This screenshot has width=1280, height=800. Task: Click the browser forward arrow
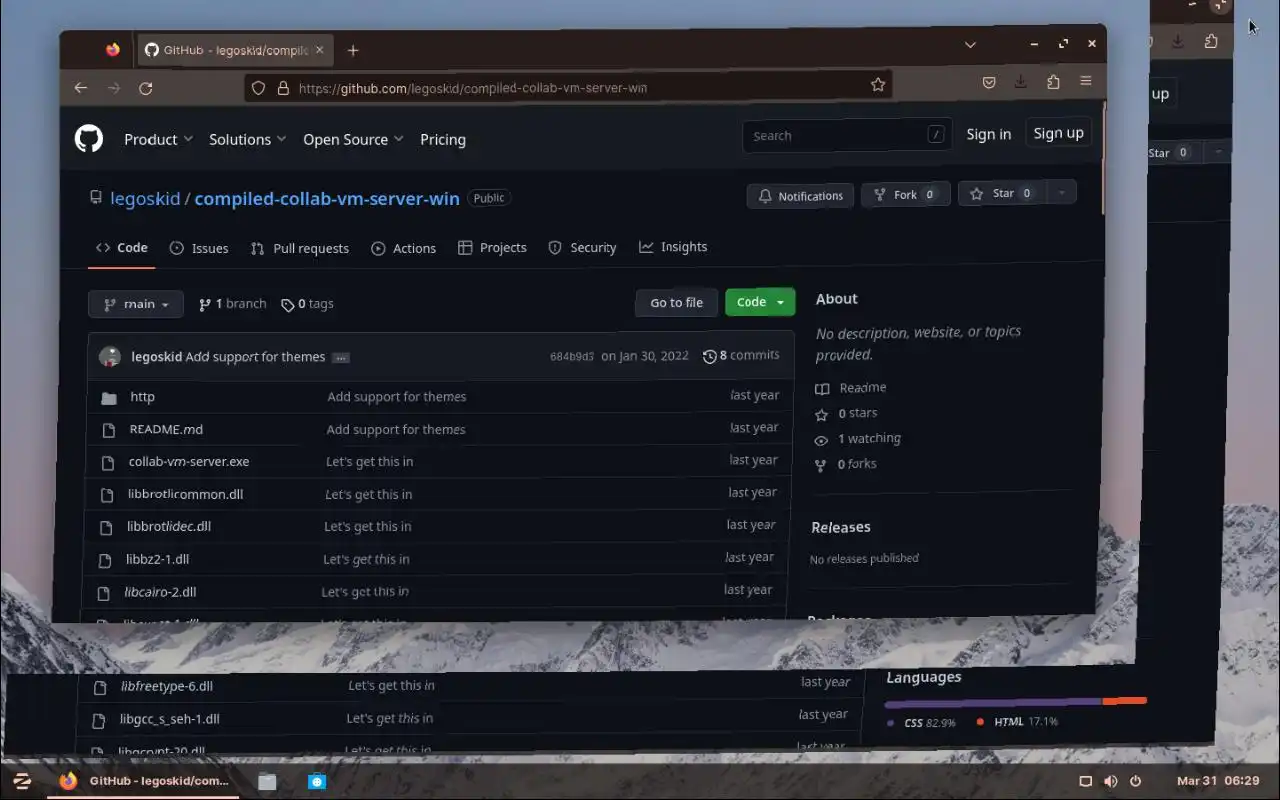point(113,88)
